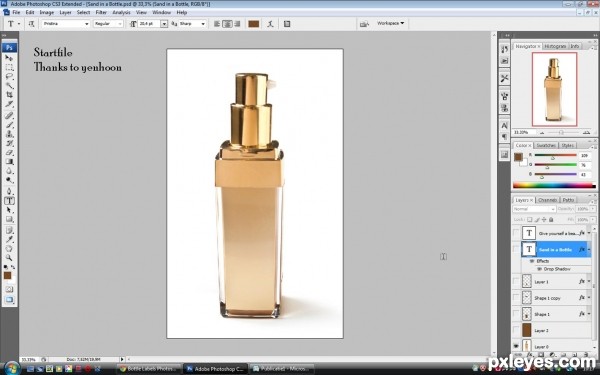Screen dimensions: 600x375
Task: Show the Layer 2 layer
Action: (516, 330)
